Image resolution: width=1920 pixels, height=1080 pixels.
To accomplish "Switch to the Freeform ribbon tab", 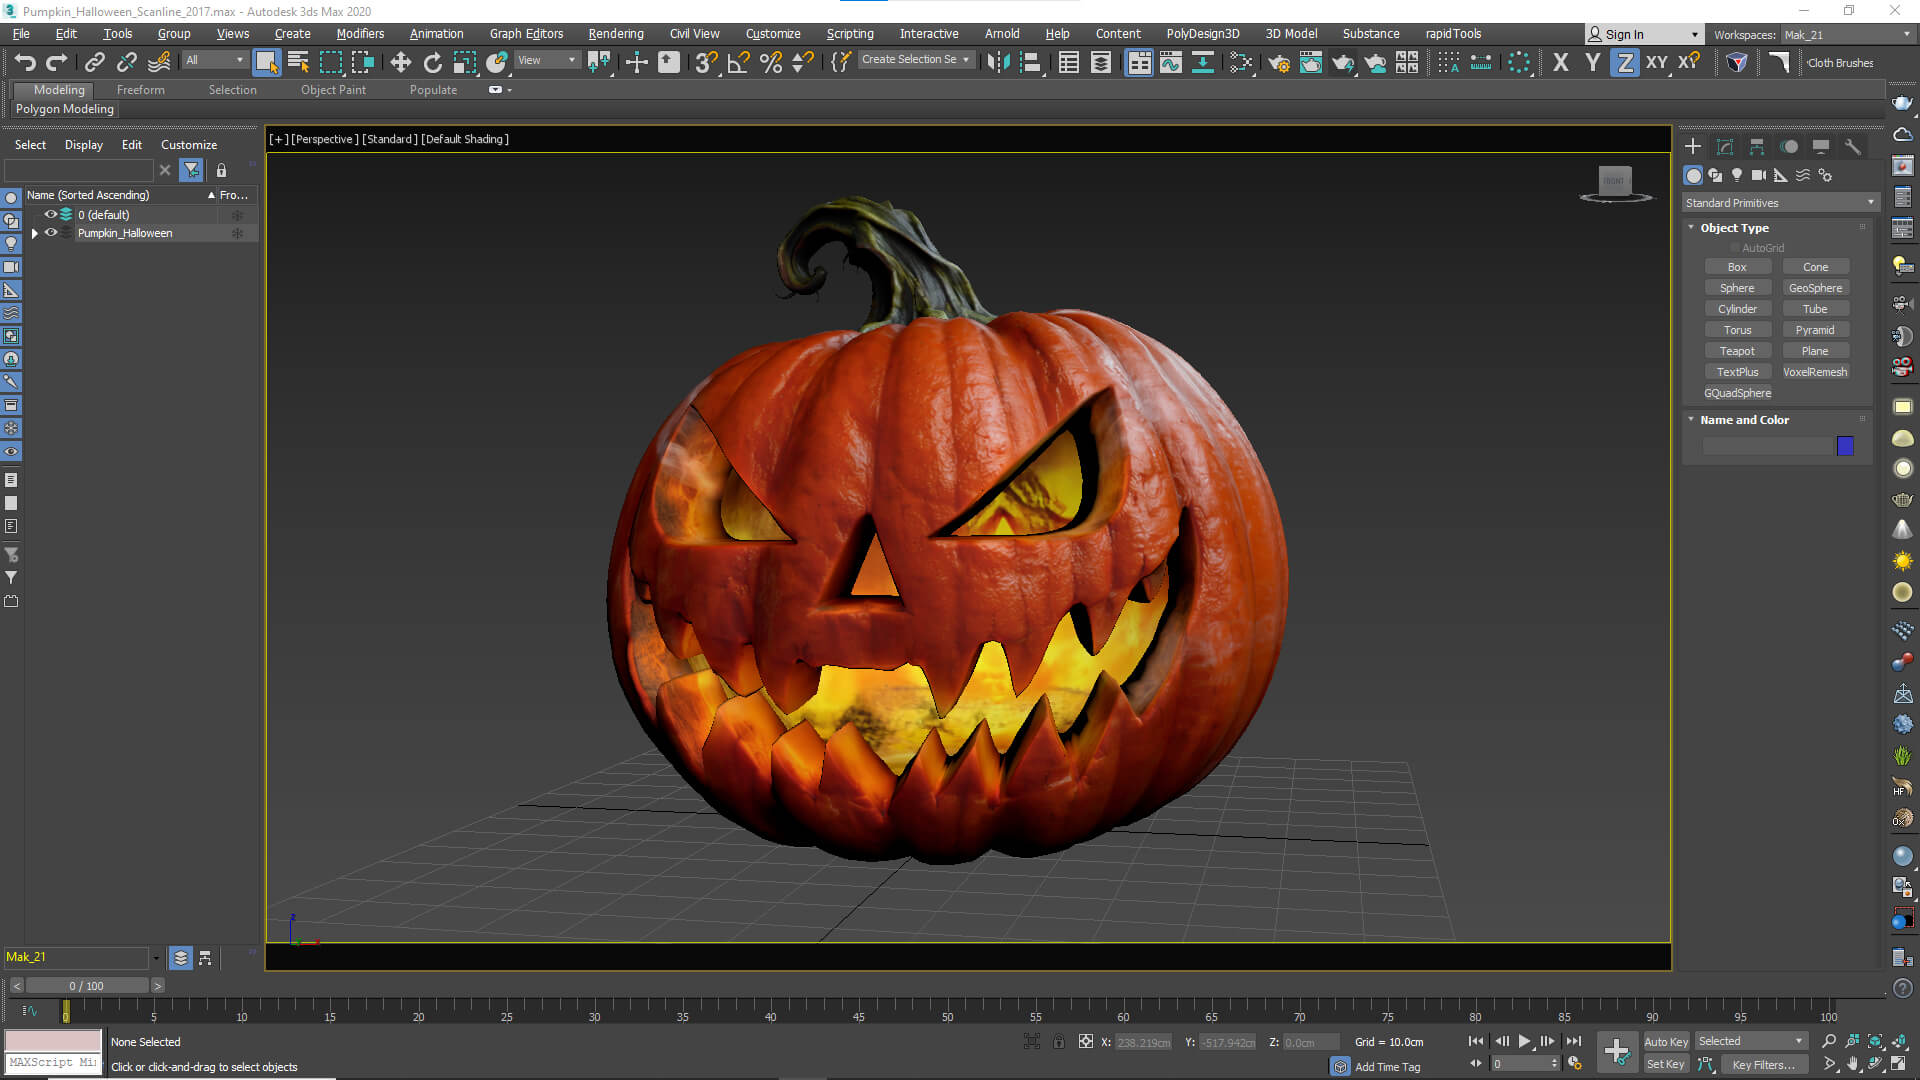I will point(140,90).
